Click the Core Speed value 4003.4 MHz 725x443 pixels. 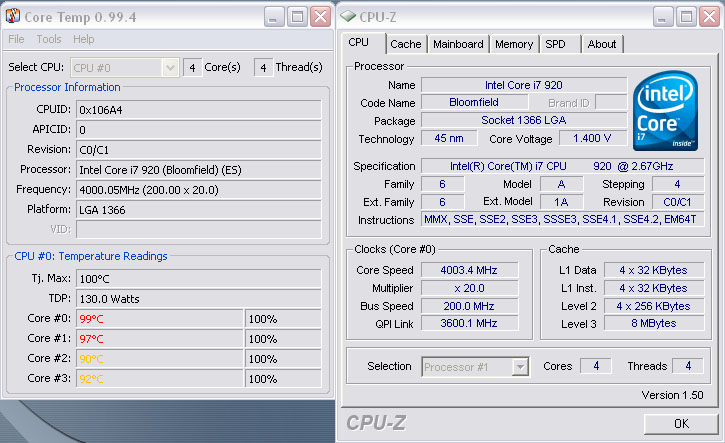(x=469, y=270)
